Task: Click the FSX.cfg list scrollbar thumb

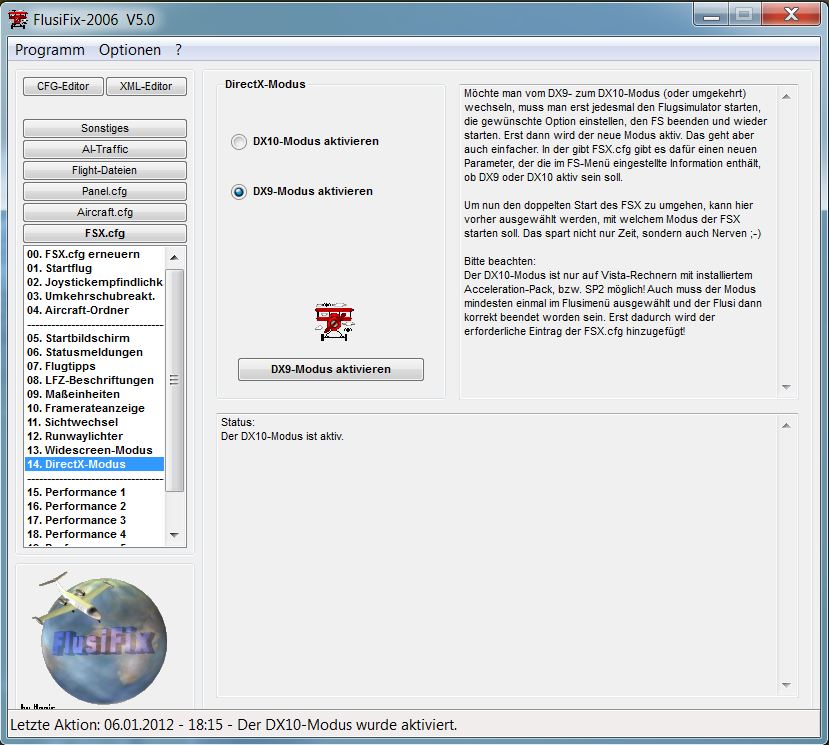Action: [x=174, y=380]
